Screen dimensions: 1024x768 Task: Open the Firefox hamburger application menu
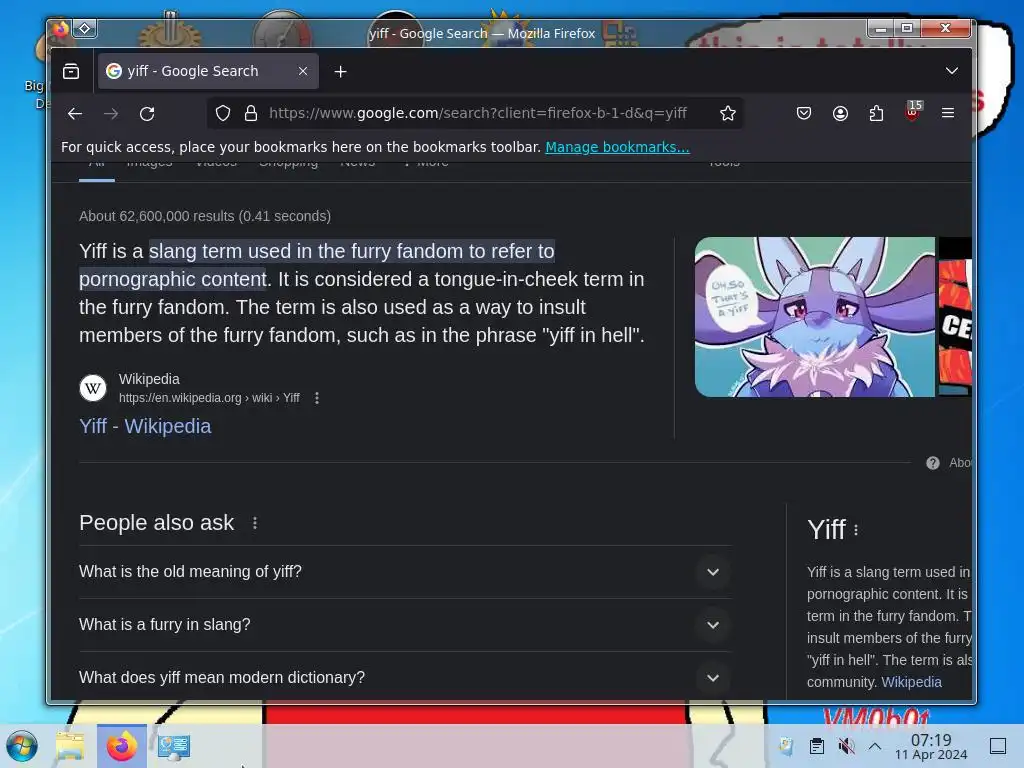pyautogui.click(x=948, y=113)
